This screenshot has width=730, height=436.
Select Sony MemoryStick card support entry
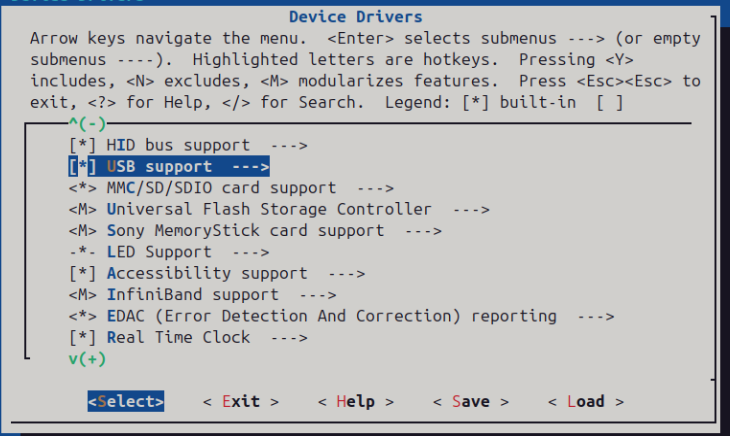pos(245,231)
